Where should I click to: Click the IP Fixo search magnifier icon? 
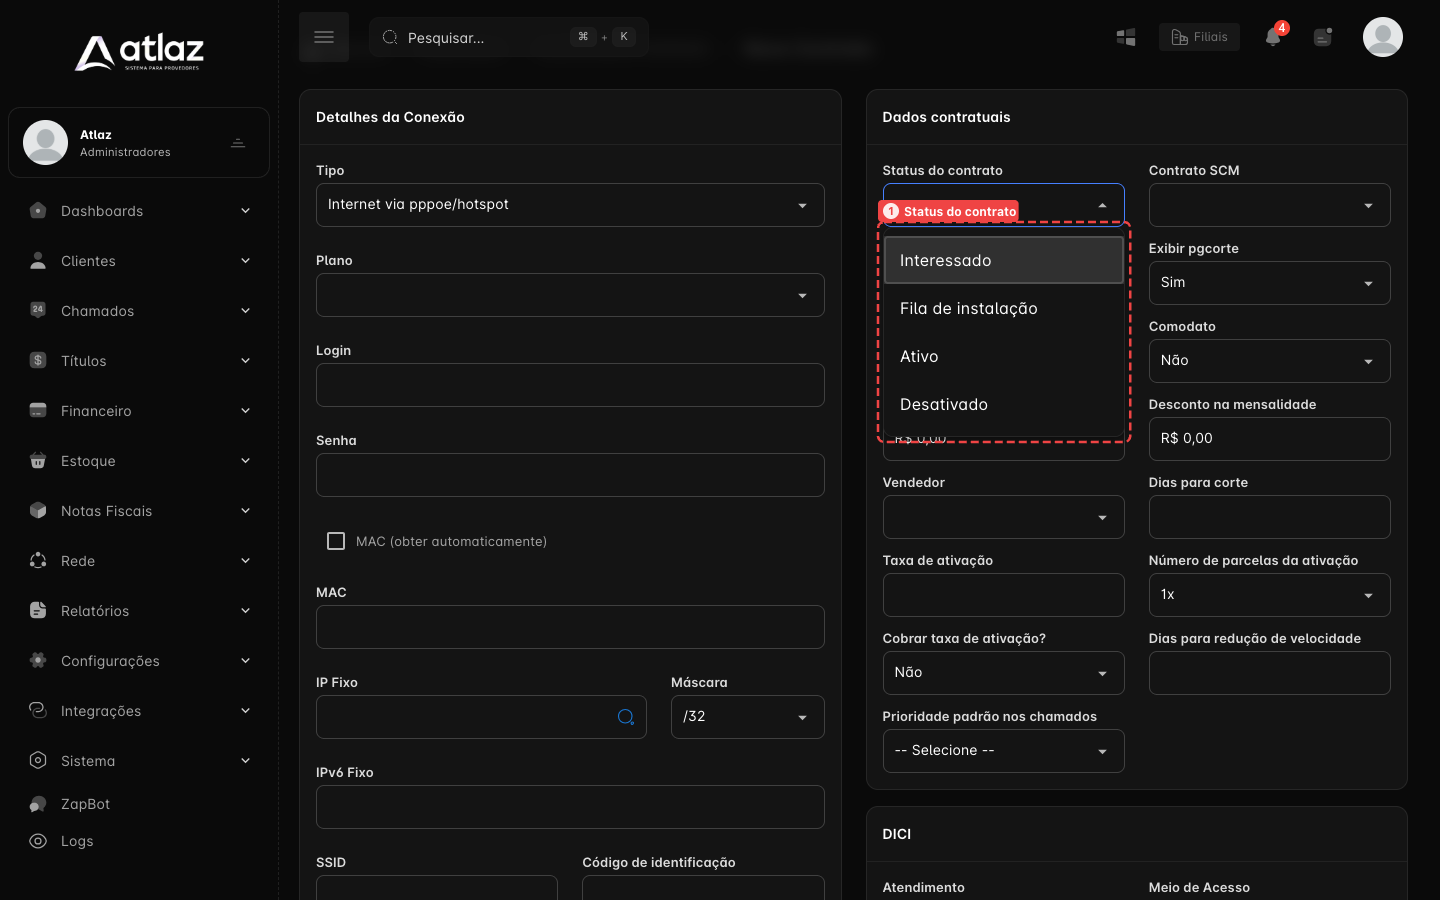tap(626, 717)
